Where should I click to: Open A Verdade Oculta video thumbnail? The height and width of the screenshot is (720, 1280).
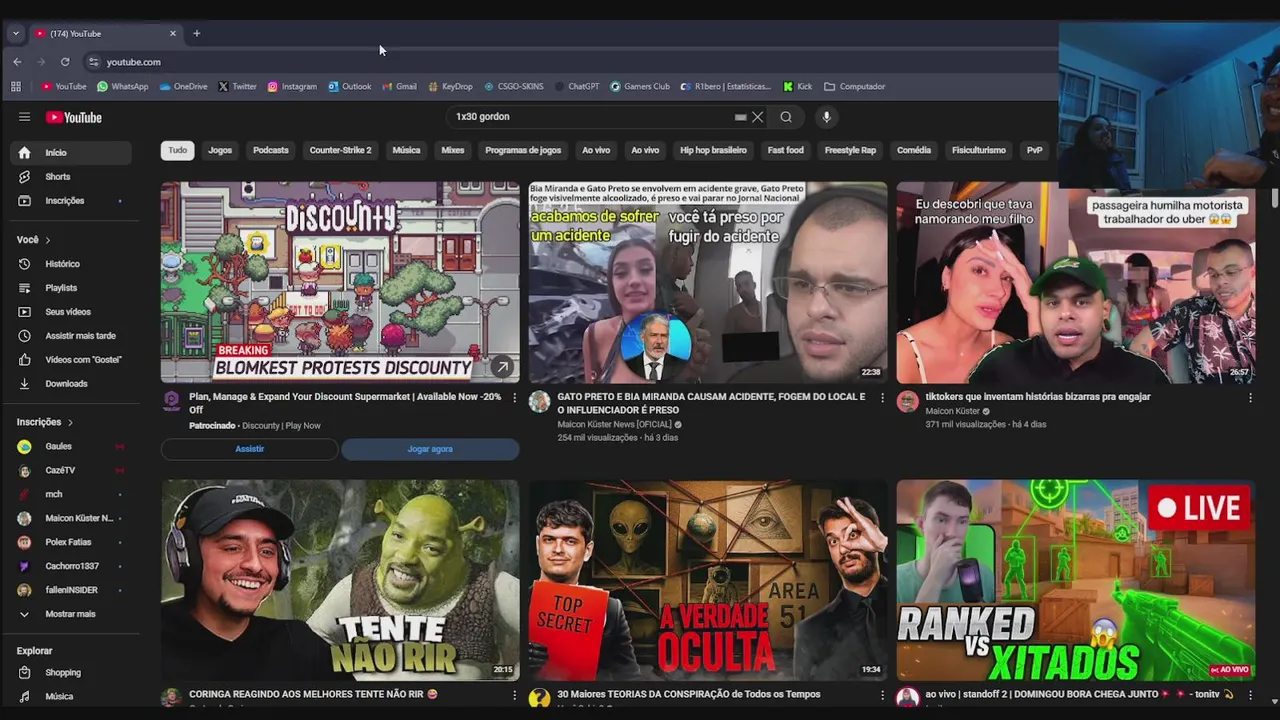coord(708,580)
